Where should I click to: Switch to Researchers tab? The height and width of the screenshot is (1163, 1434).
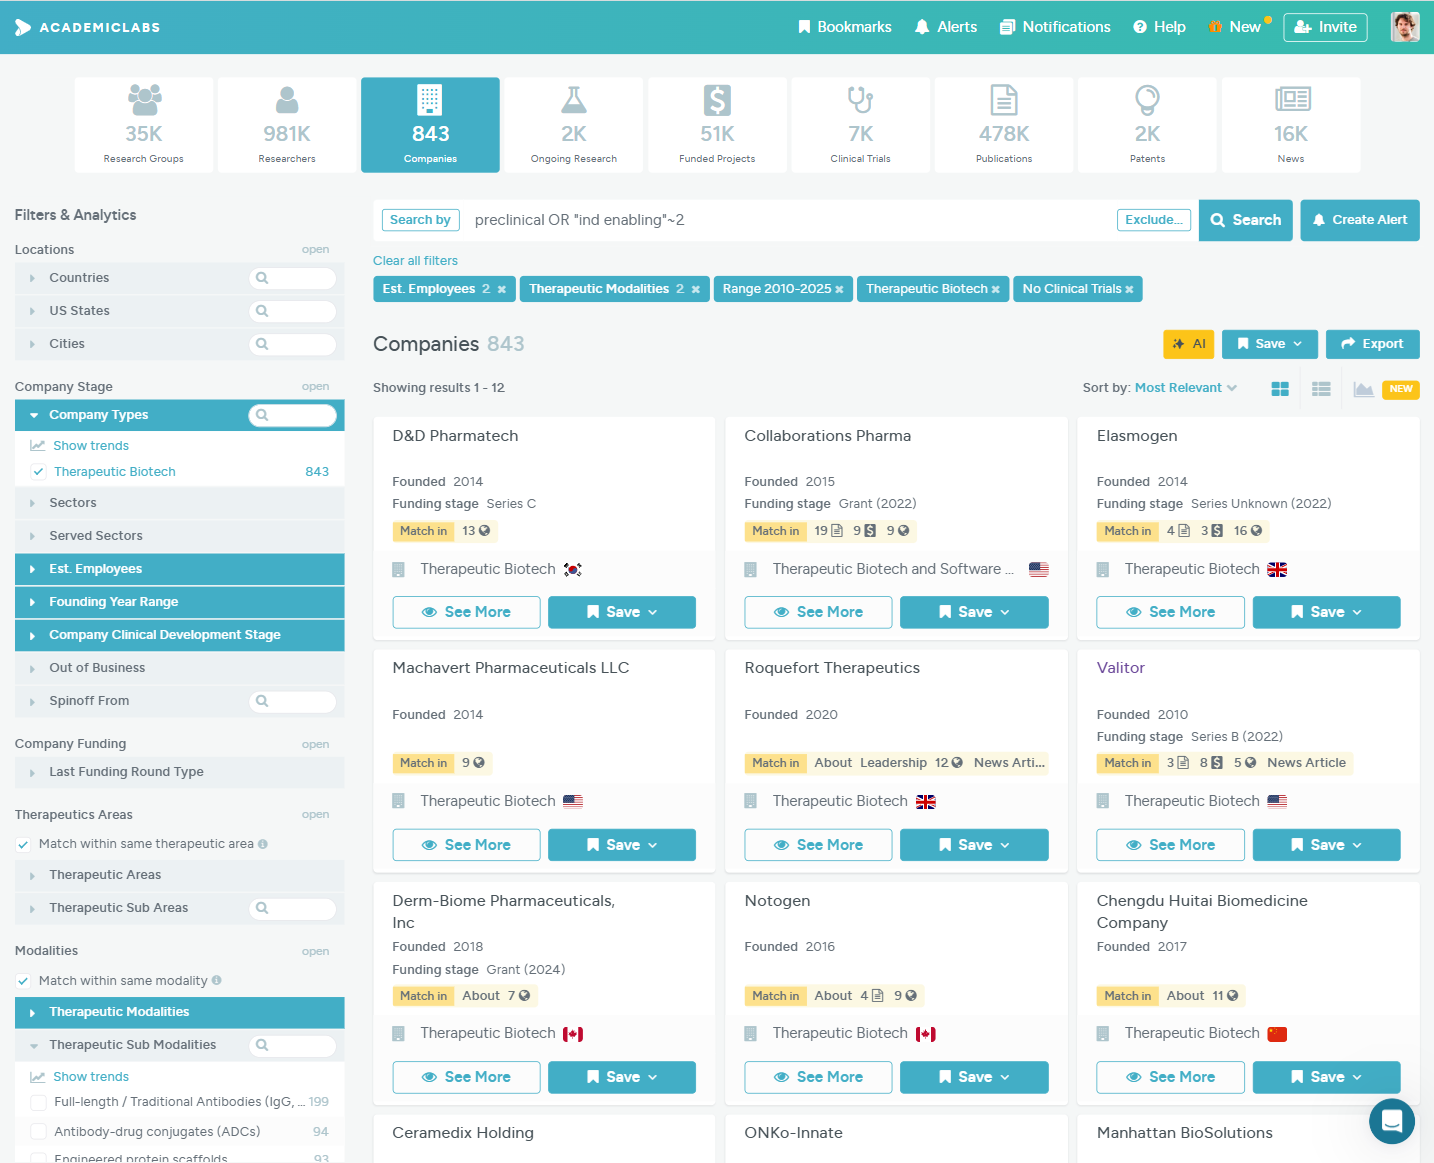click(287, 125)
